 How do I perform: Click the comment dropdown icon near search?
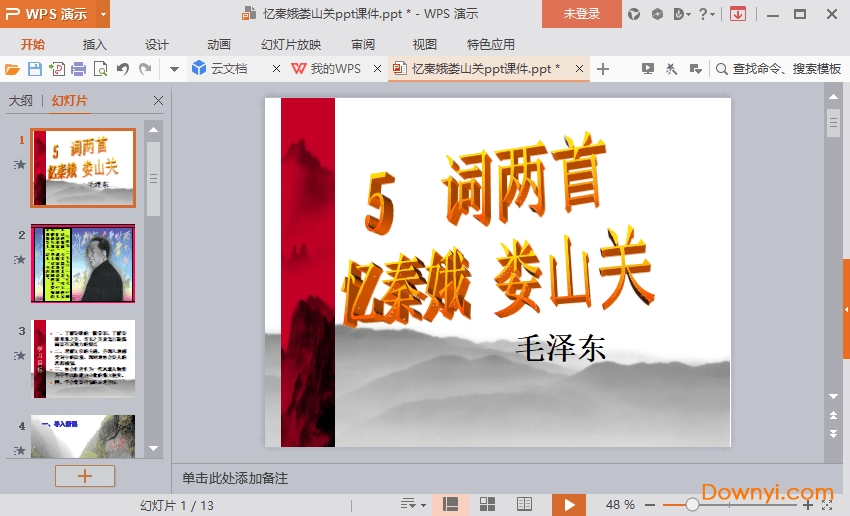click(696, 69)
